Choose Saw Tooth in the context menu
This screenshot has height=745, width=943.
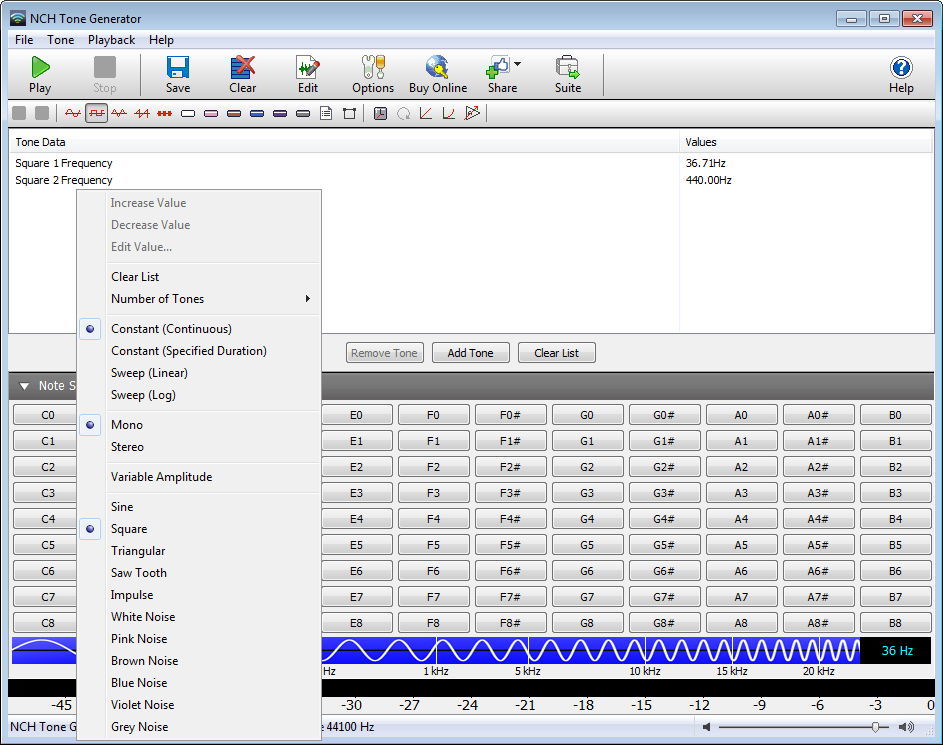tap(198, 573)
